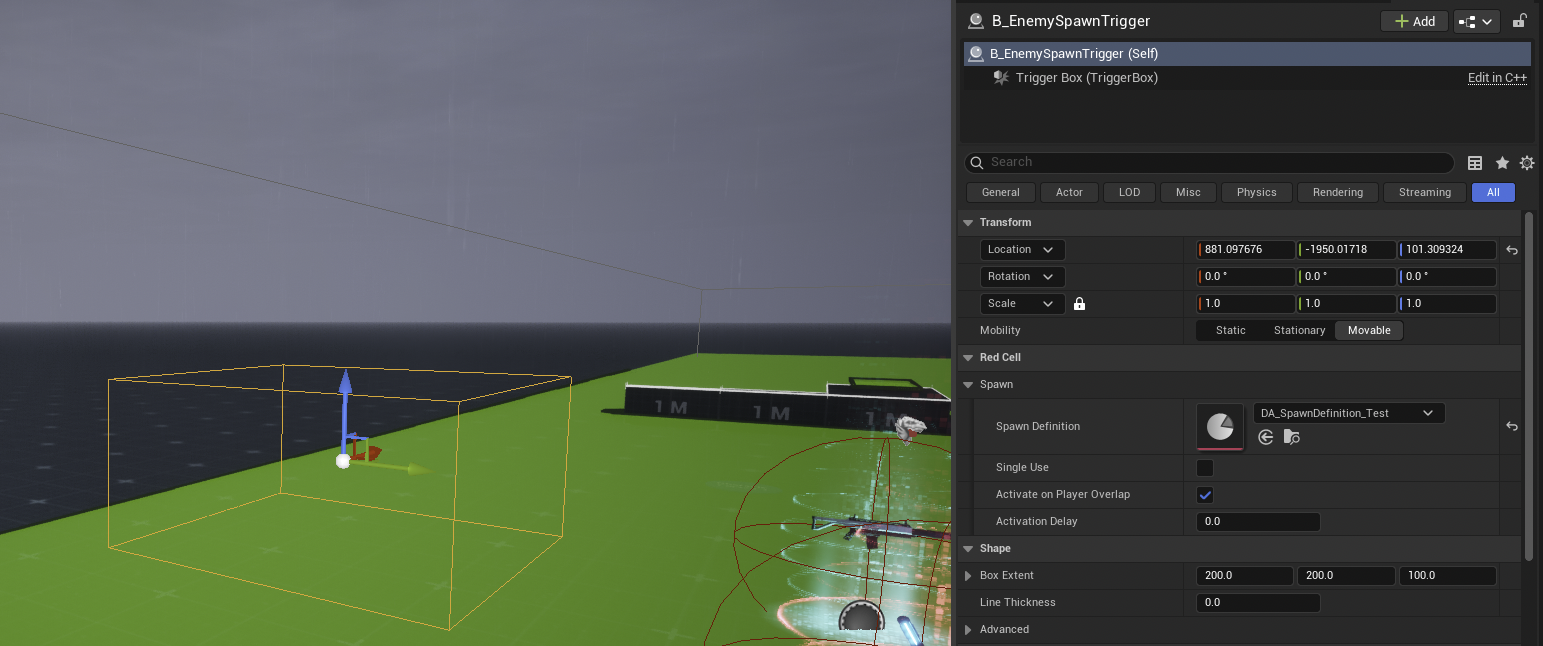1543x646 pixels.
Task: Open the details settings gear
Action: [1526, 163]
